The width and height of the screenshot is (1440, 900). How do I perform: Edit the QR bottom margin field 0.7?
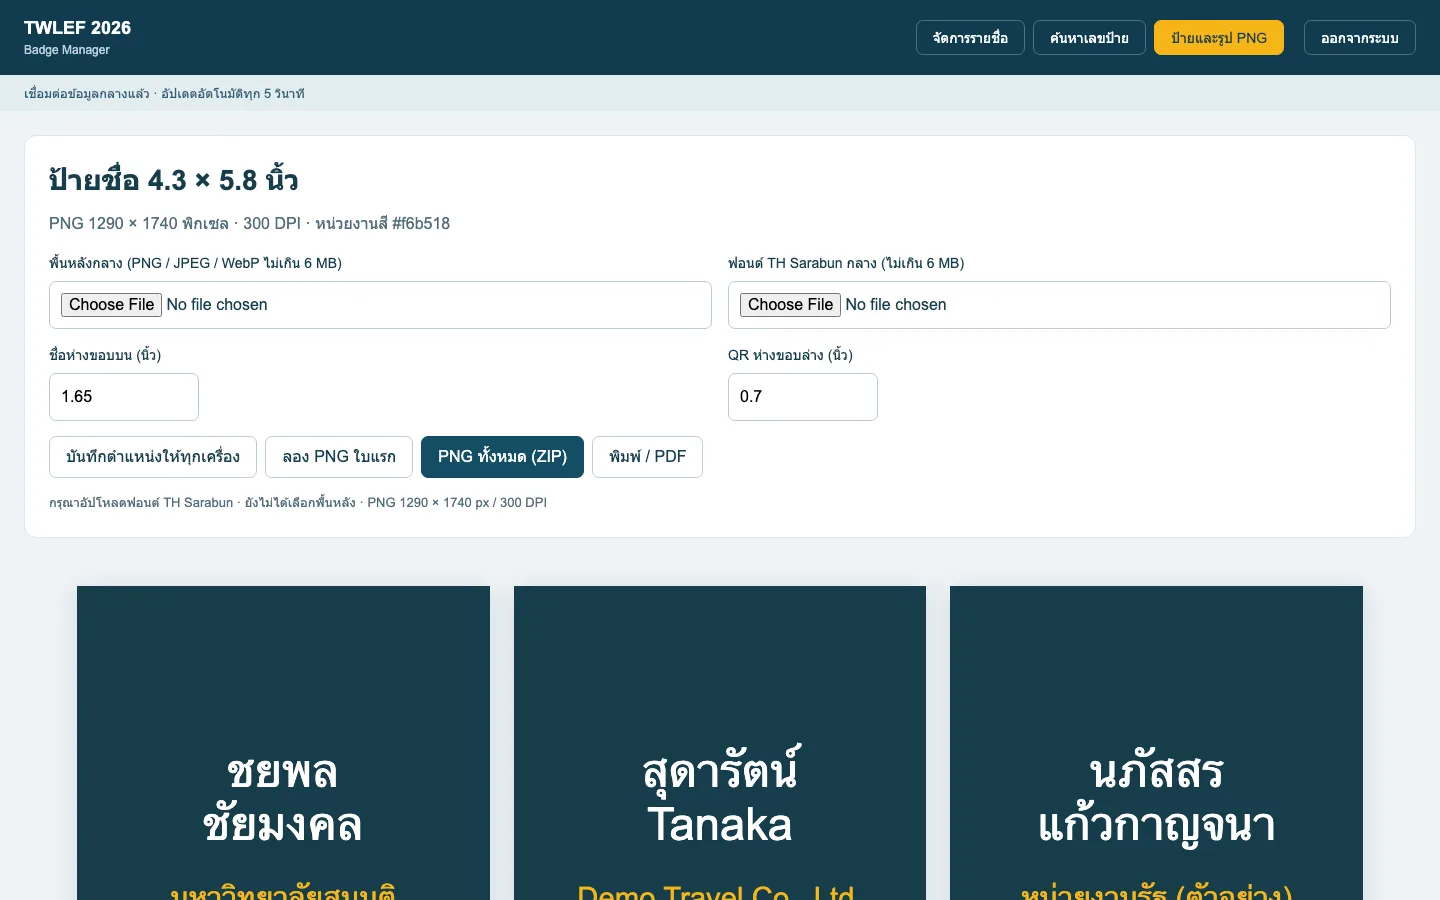point(803,397)
